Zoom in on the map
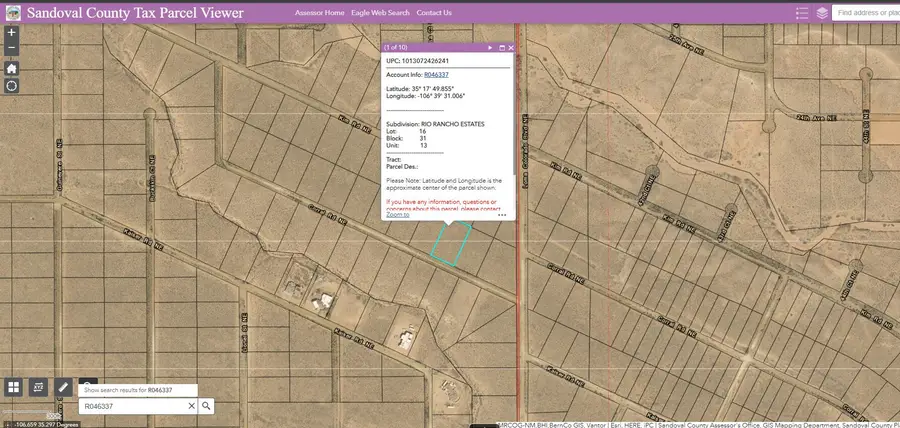900x428 pixels. coord(12,33)
